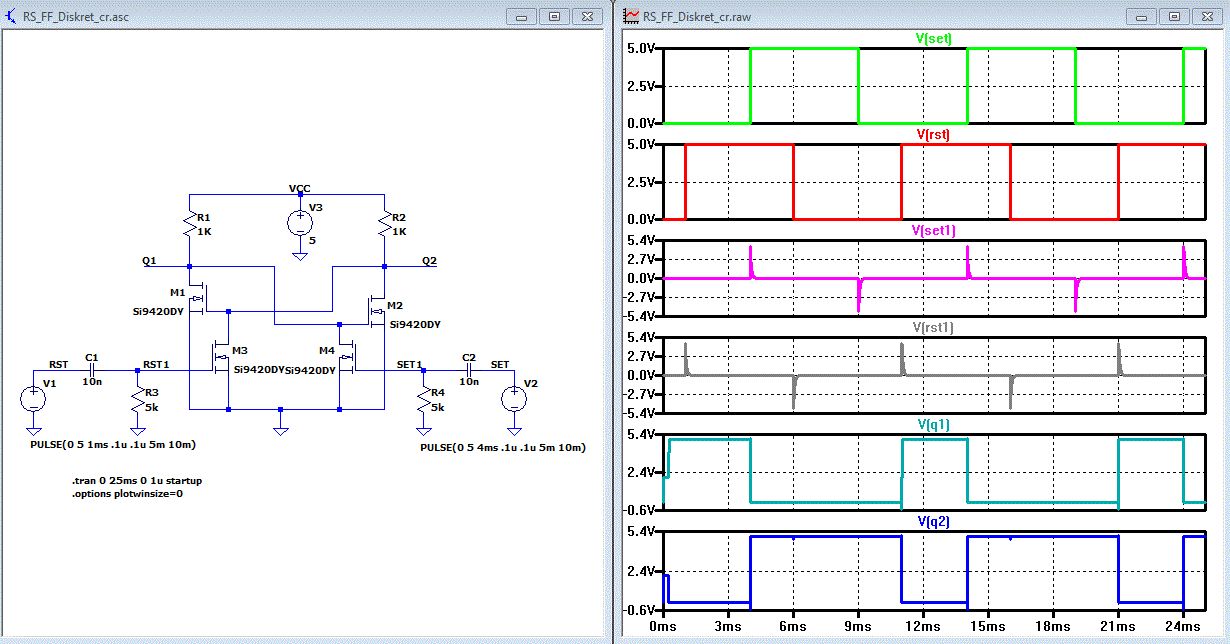The width and height of the screenshot is (1230, 644).
Task: Click resistor R3 connected to RST1
Action: point(137,398)
